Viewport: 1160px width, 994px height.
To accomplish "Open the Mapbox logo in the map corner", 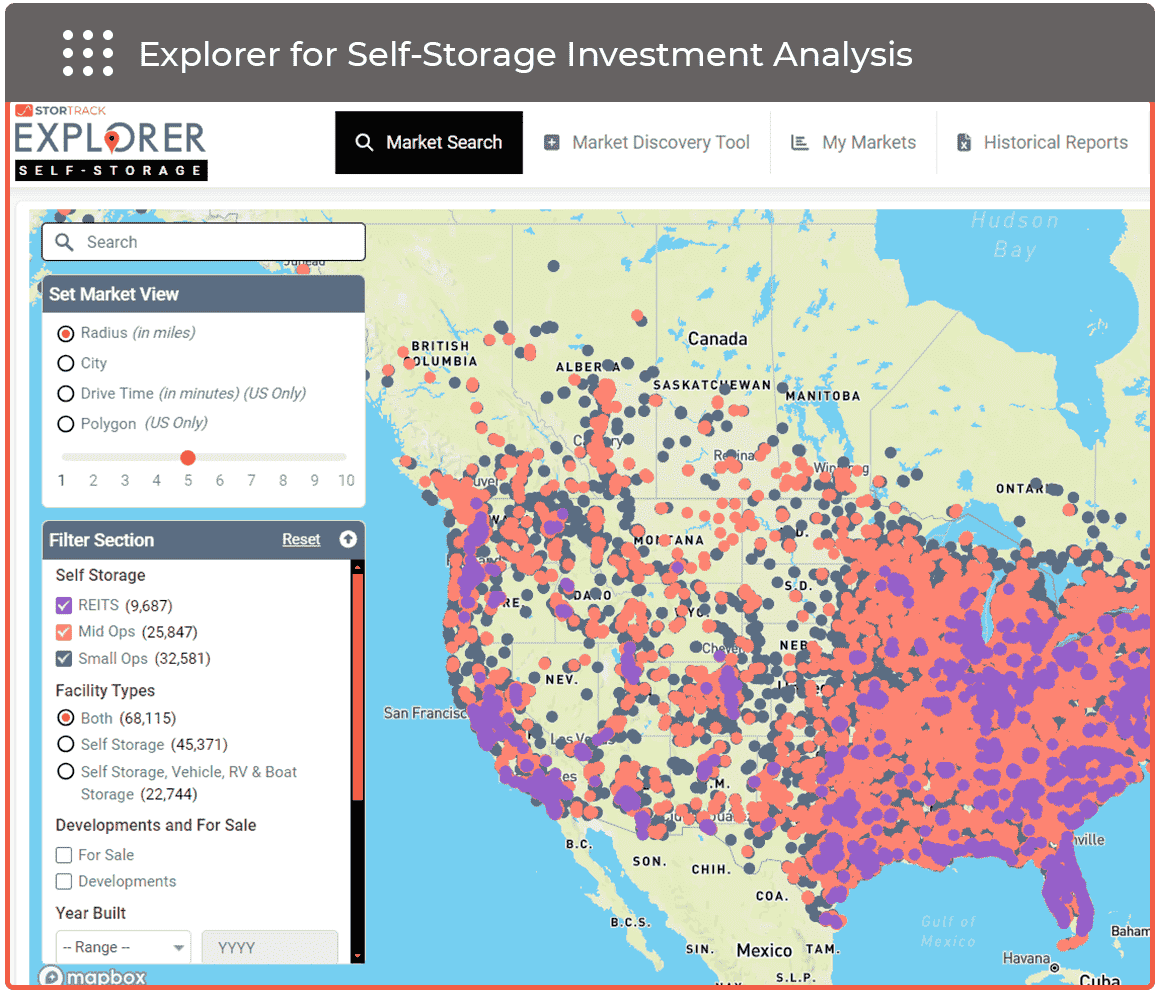I will 92,977.
